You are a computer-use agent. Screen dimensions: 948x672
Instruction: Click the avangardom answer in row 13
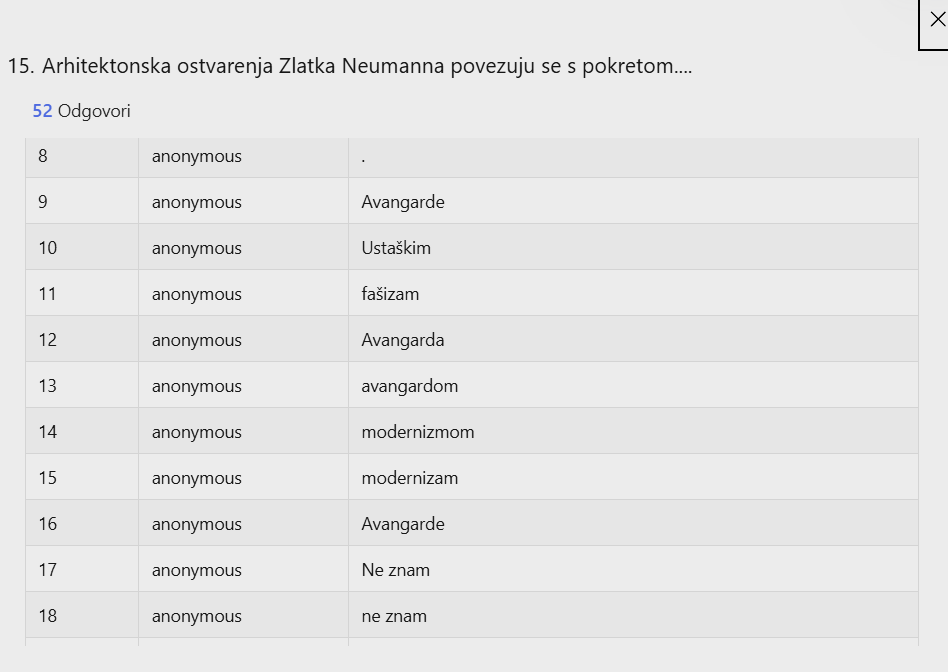(409, 386)
